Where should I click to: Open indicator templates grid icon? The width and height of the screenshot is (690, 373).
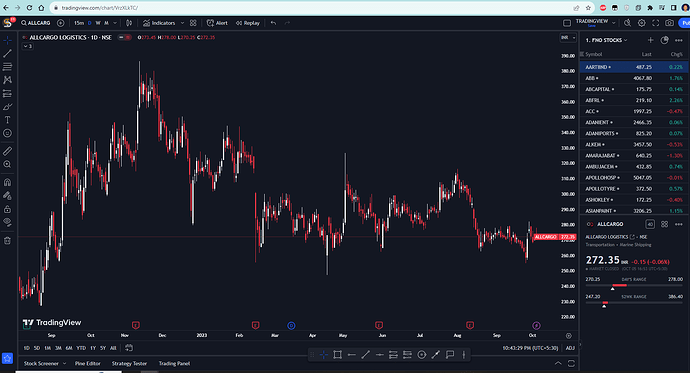(193, 23)
